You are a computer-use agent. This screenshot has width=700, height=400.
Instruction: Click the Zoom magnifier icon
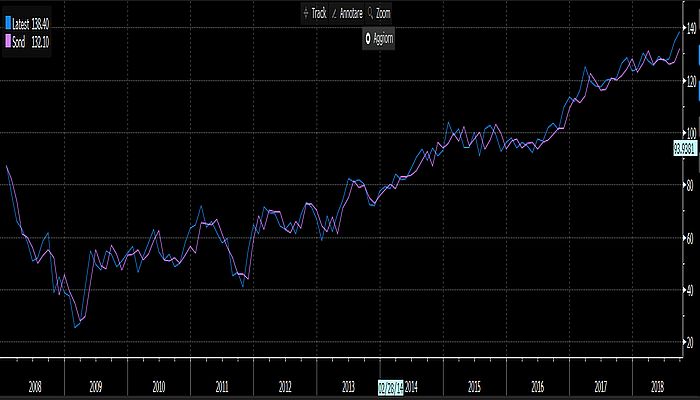(370, 13)
